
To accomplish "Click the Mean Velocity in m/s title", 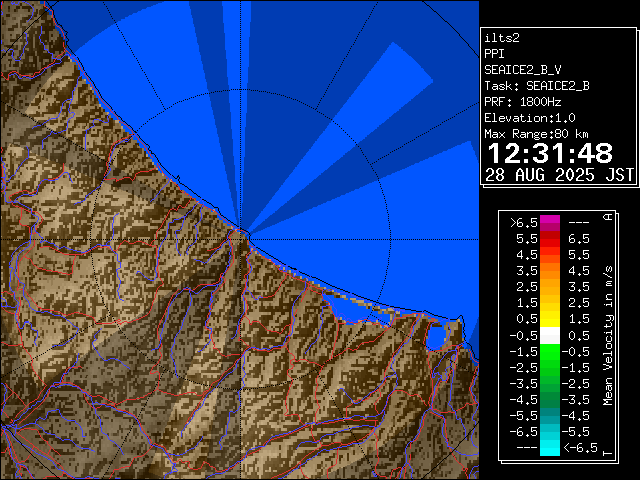I will point(607,335).
